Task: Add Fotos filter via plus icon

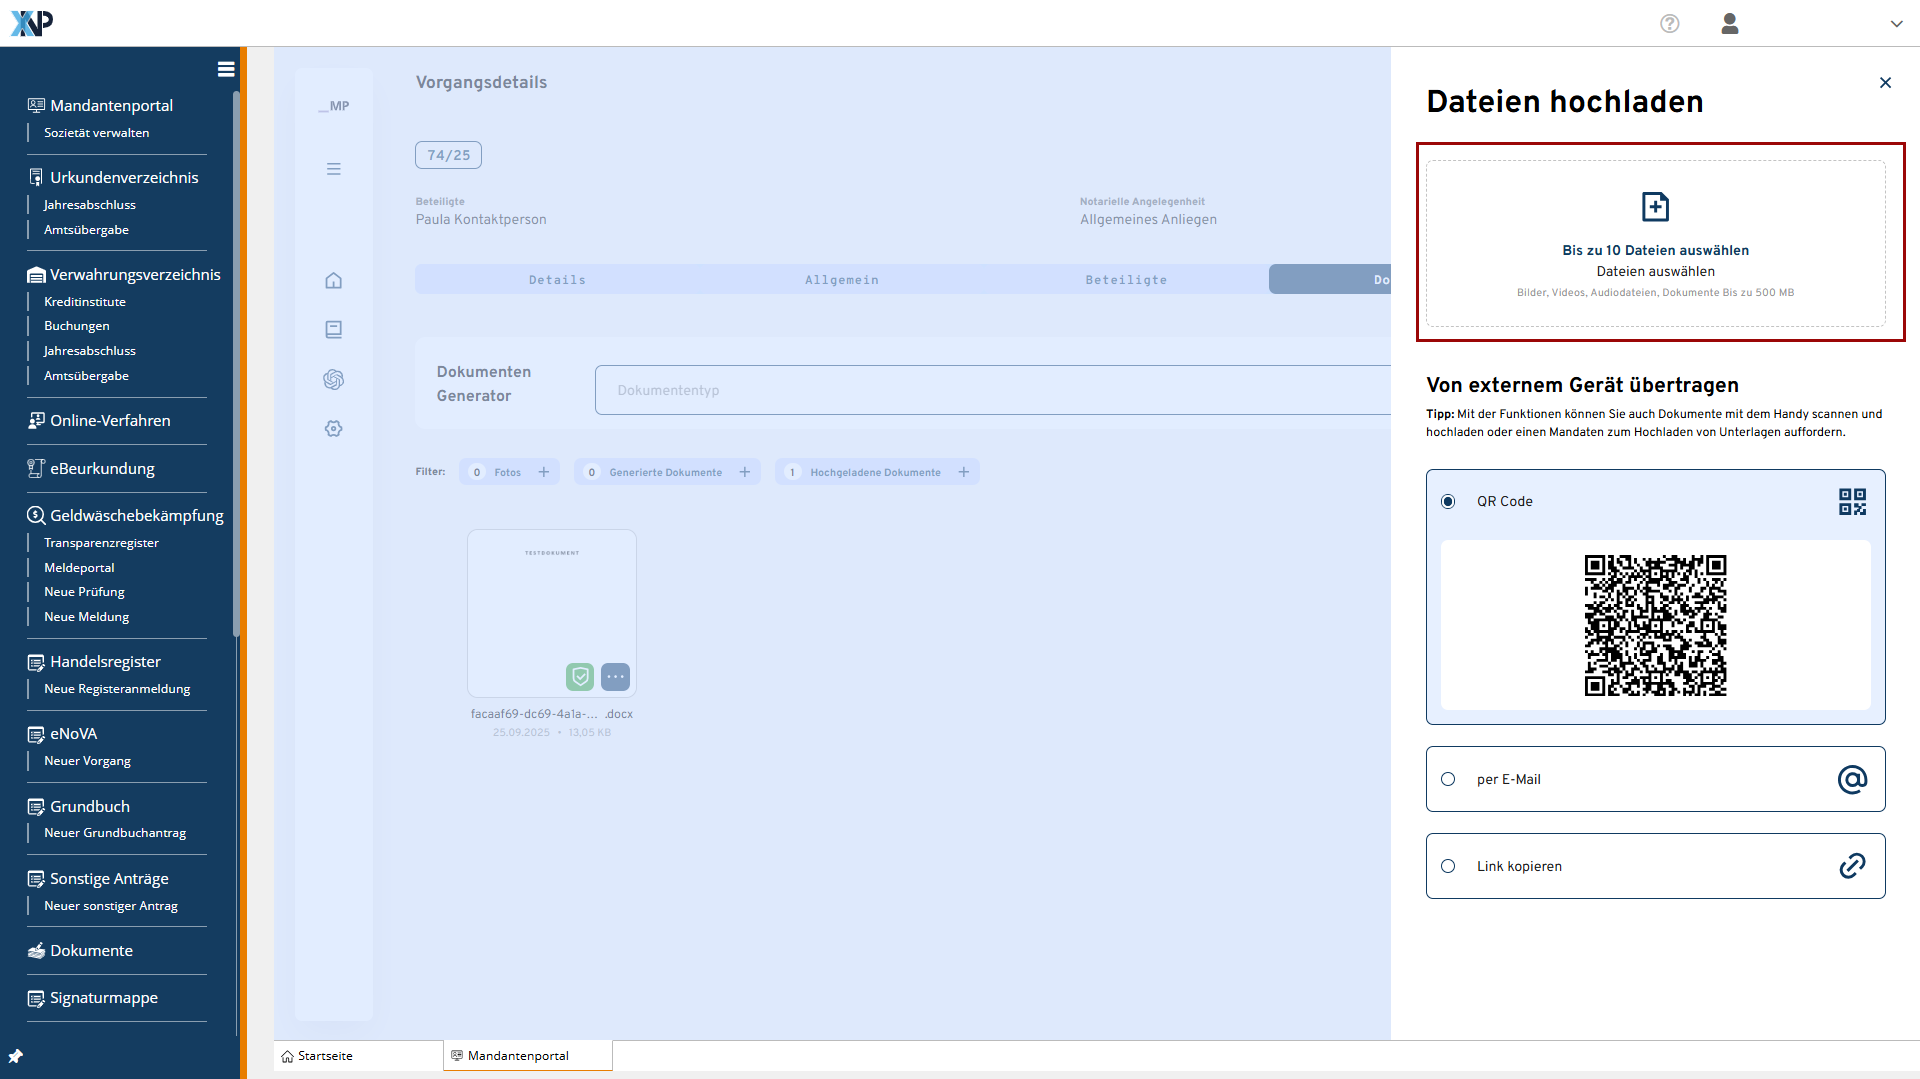Action: pyautogui.click(x=544, y=472)
